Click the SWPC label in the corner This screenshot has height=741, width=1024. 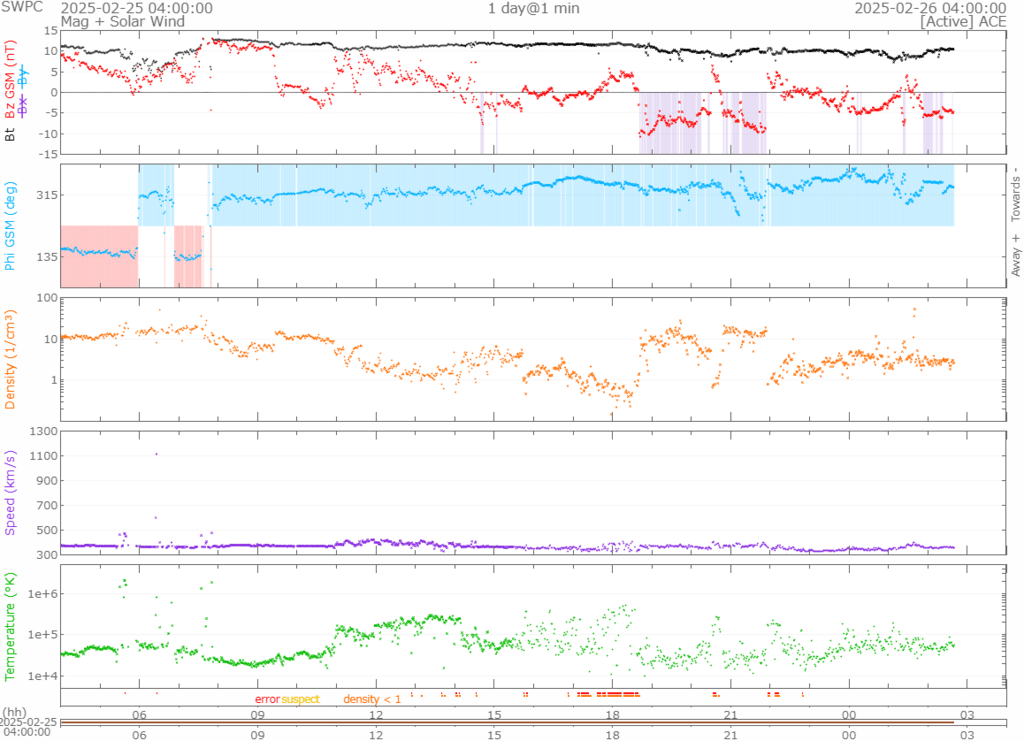tap(22, 7)
